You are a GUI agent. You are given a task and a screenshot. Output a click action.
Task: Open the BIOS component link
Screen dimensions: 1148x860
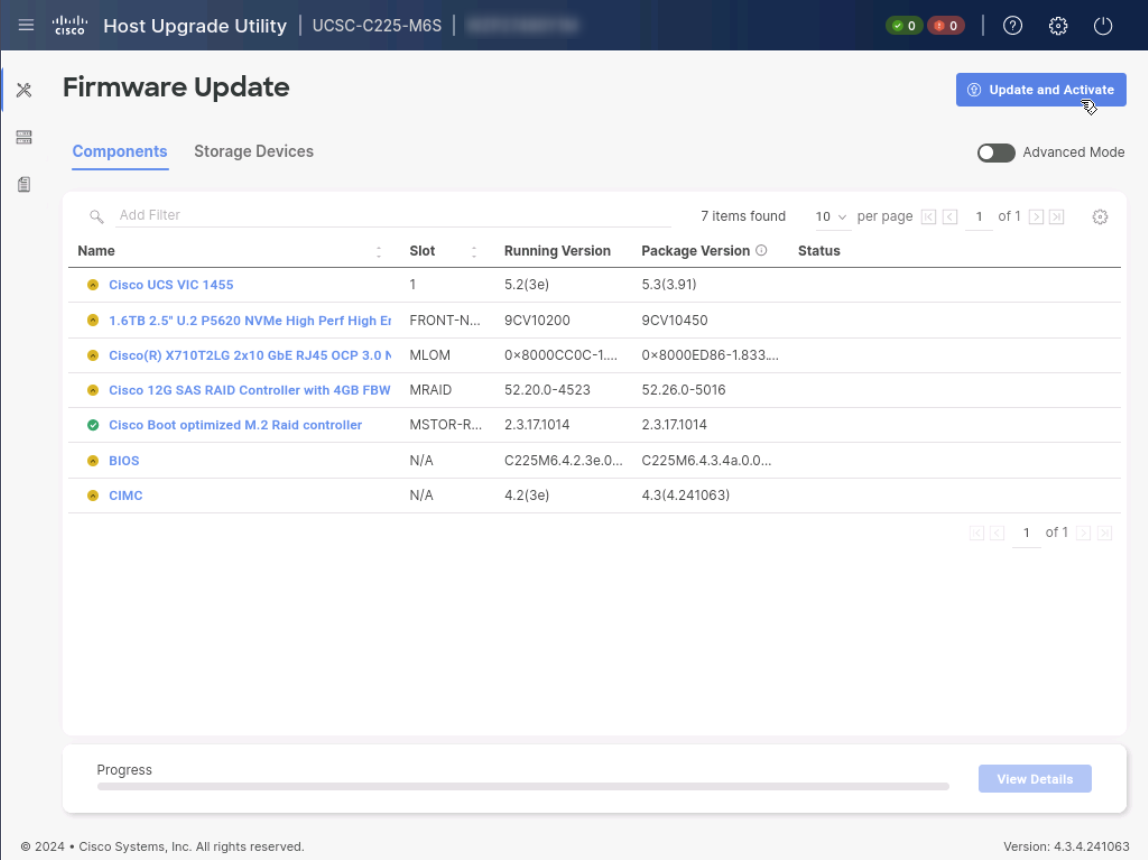124,460
